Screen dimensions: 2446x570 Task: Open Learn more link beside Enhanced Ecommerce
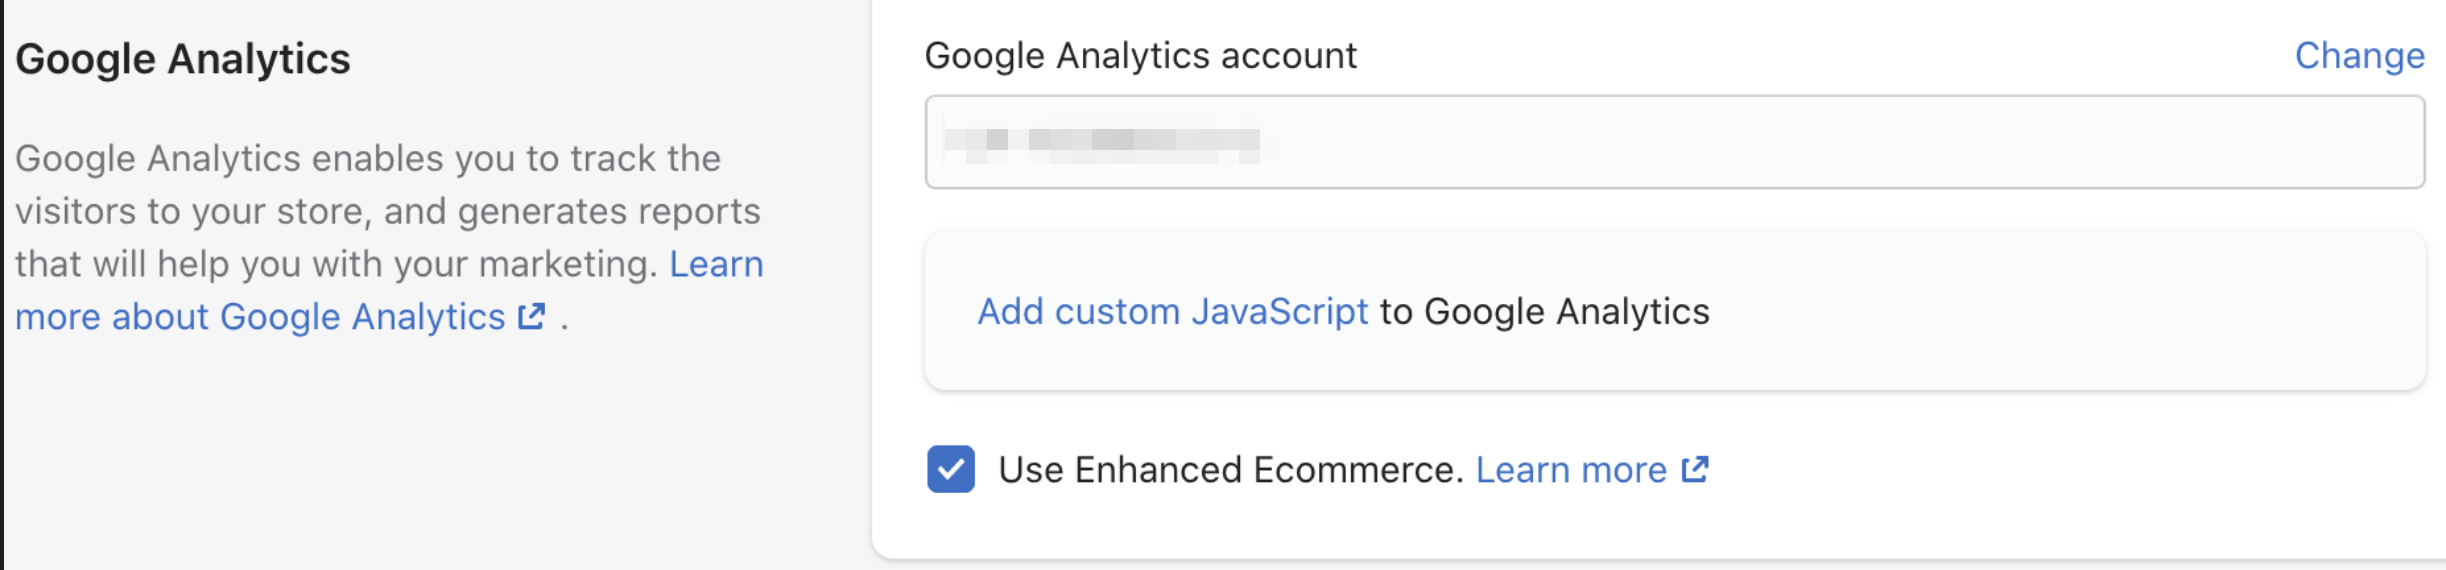click(x=1571, y=470)
